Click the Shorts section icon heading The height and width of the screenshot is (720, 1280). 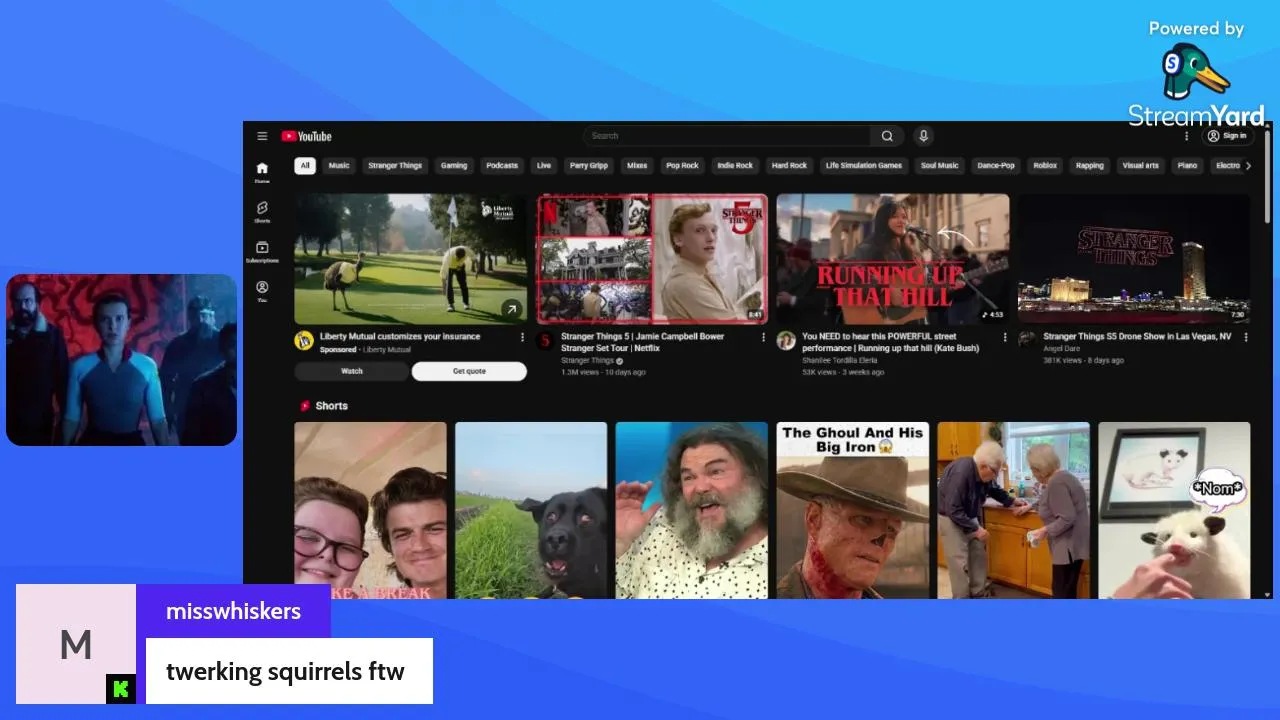pyautogui.click(x=305, y=406)
